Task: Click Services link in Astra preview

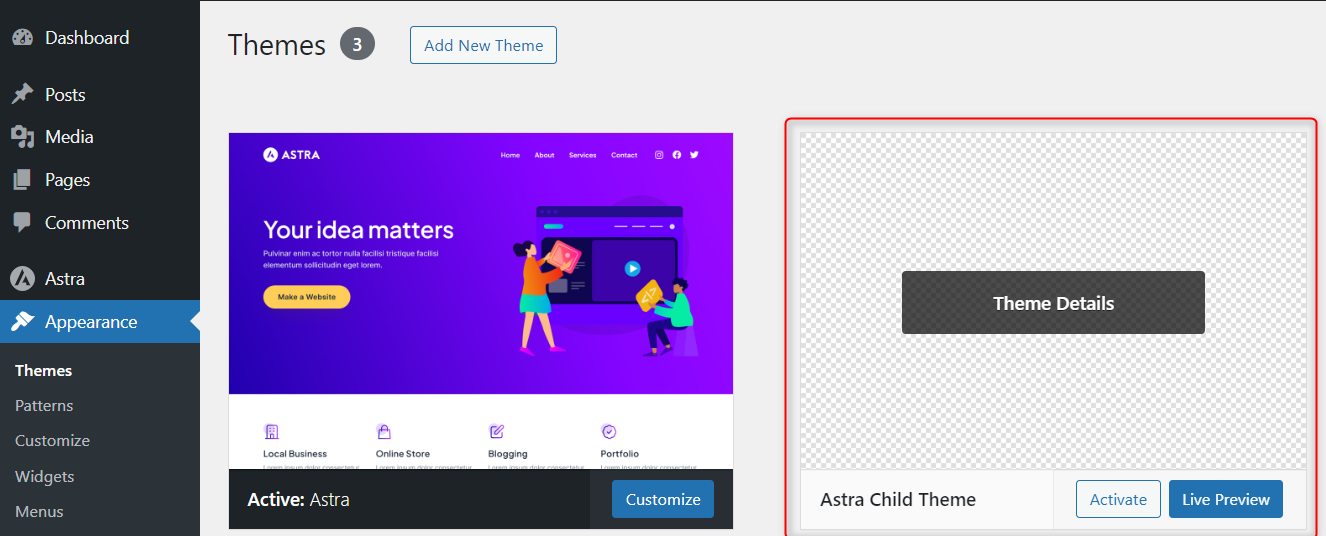Action: click(x=582, y=155)
